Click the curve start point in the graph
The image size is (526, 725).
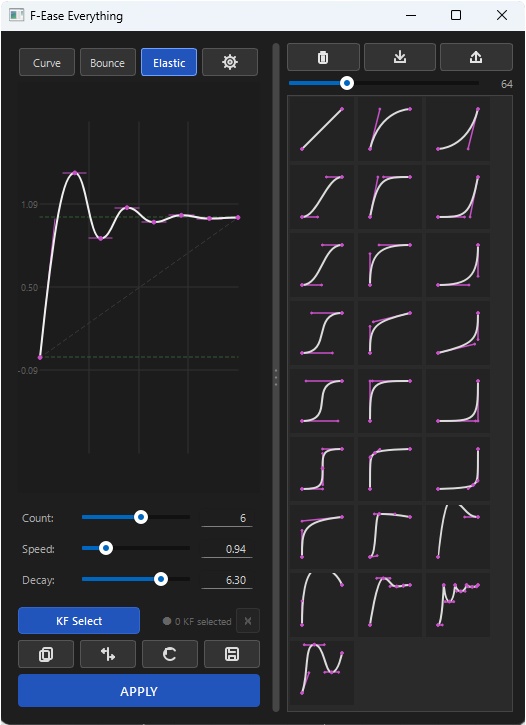(x=40, y=357)
